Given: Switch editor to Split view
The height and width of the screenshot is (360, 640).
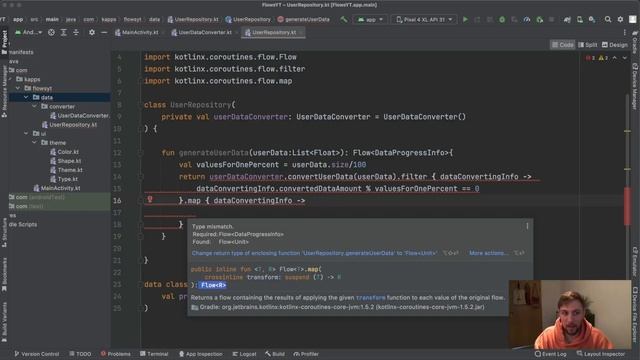Looking at the screenshot, I should tap(588, 45).
